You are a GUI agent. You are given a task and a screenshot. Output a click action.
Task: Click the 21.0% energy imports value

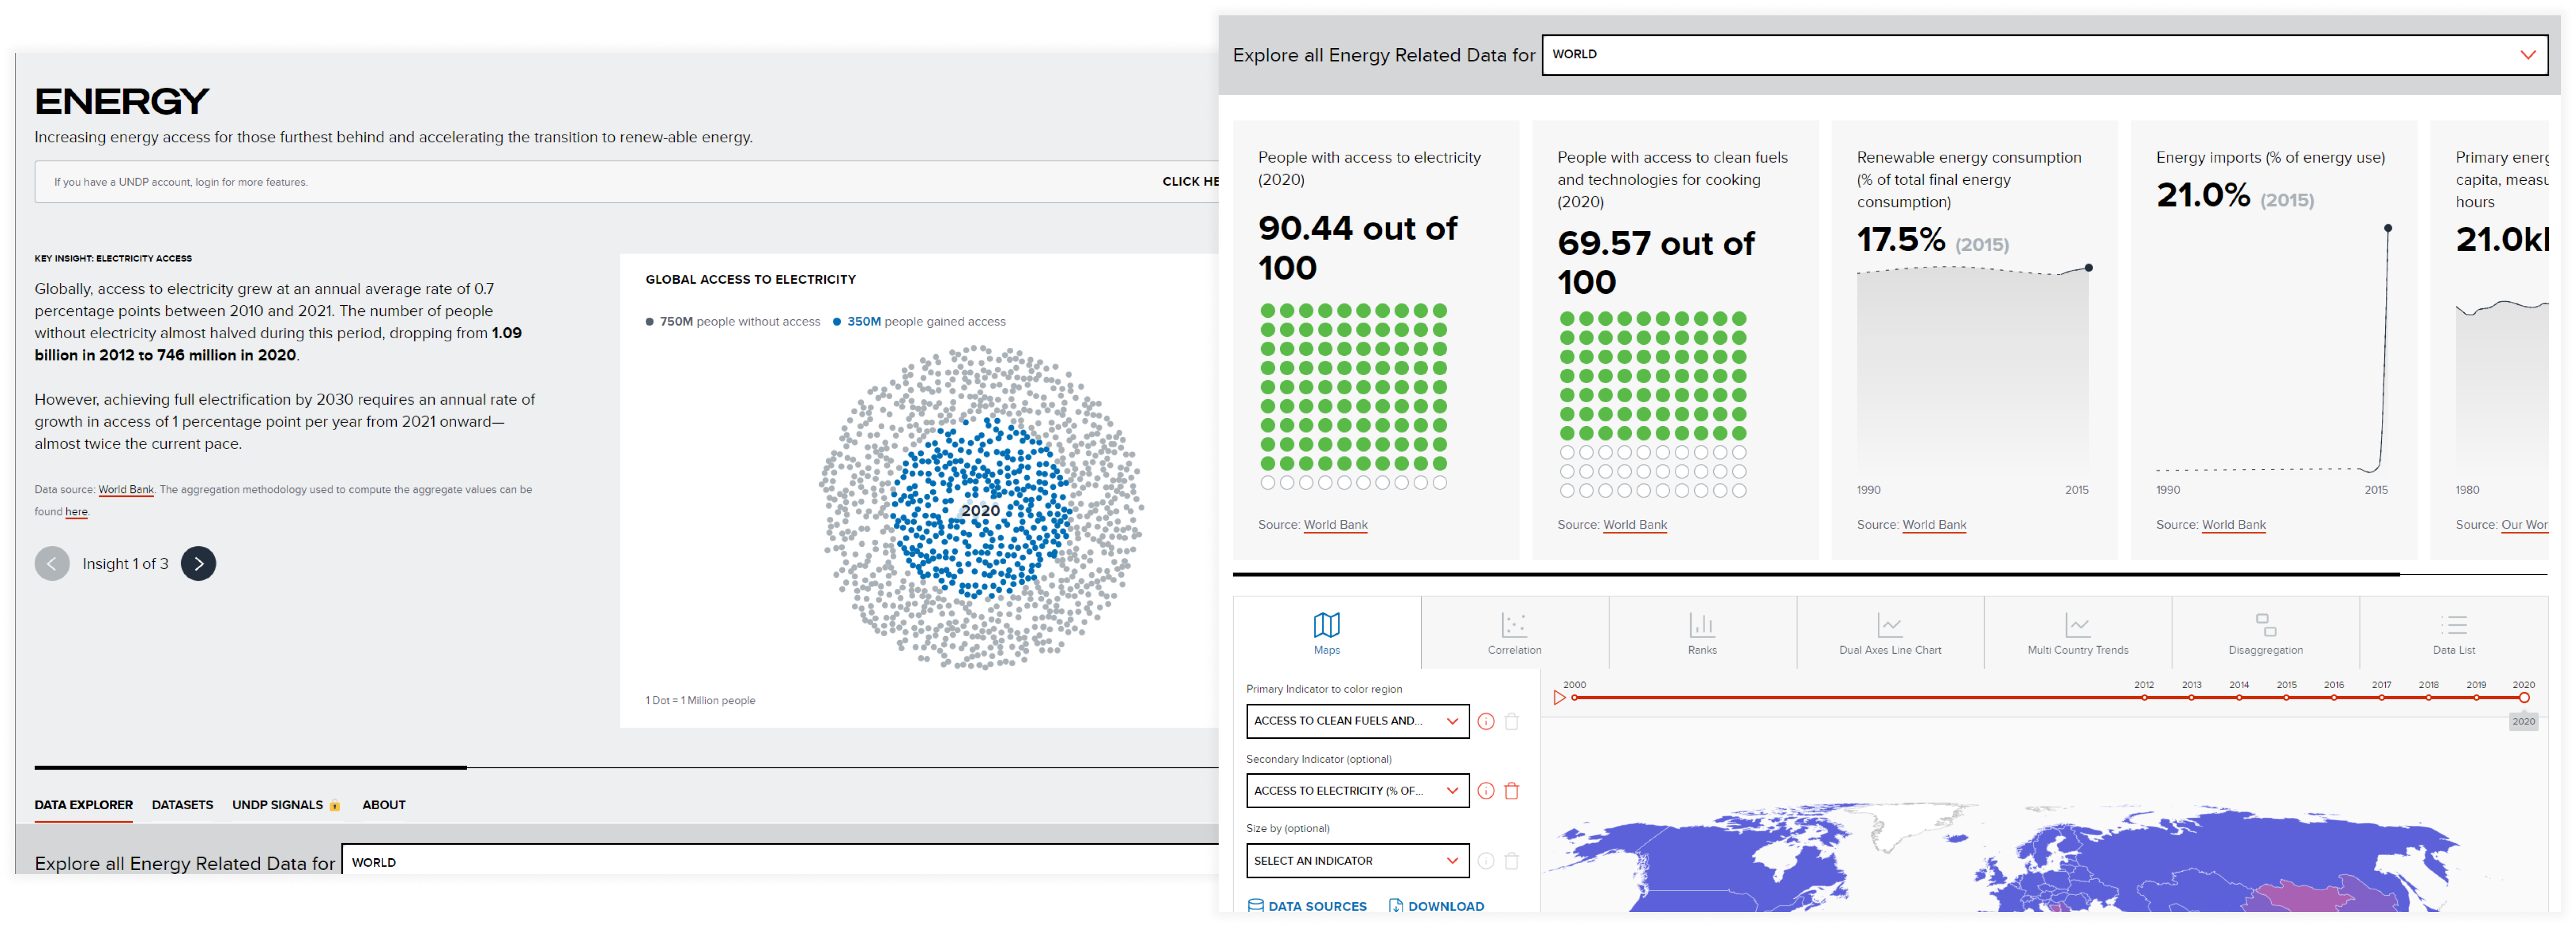click(2203, 195)
